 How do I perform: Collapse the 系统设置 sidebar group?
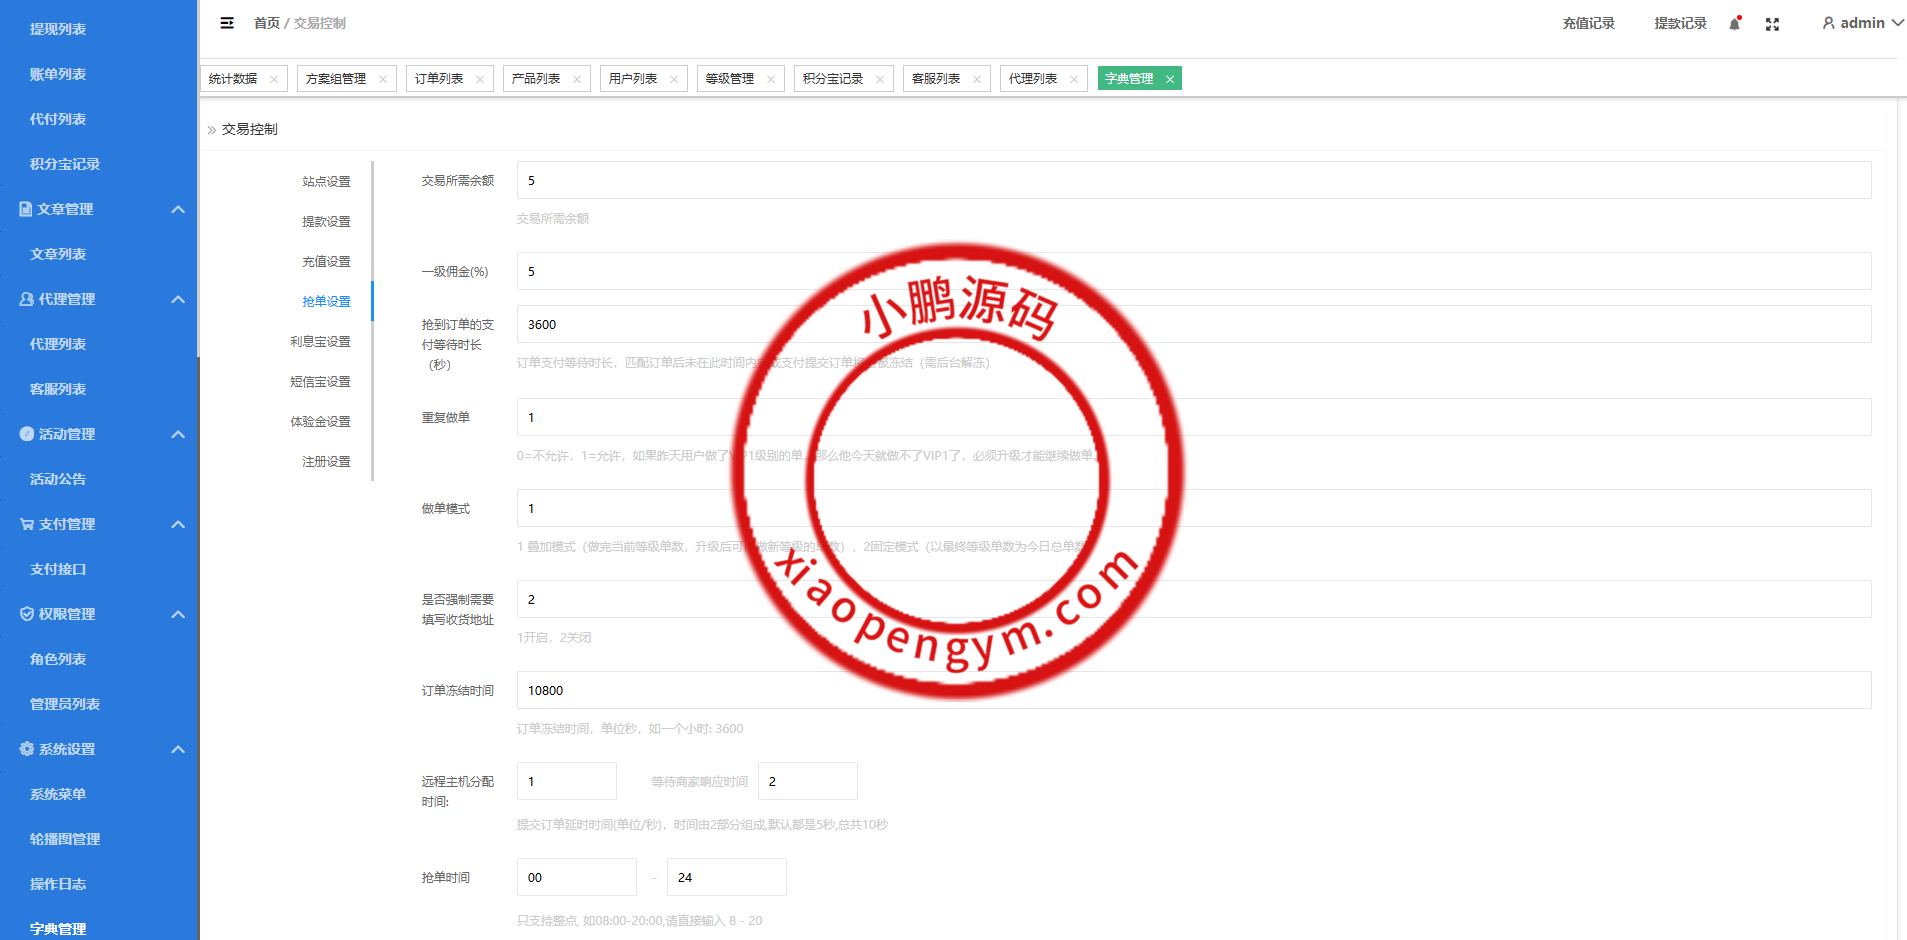(x=178, y=749)
